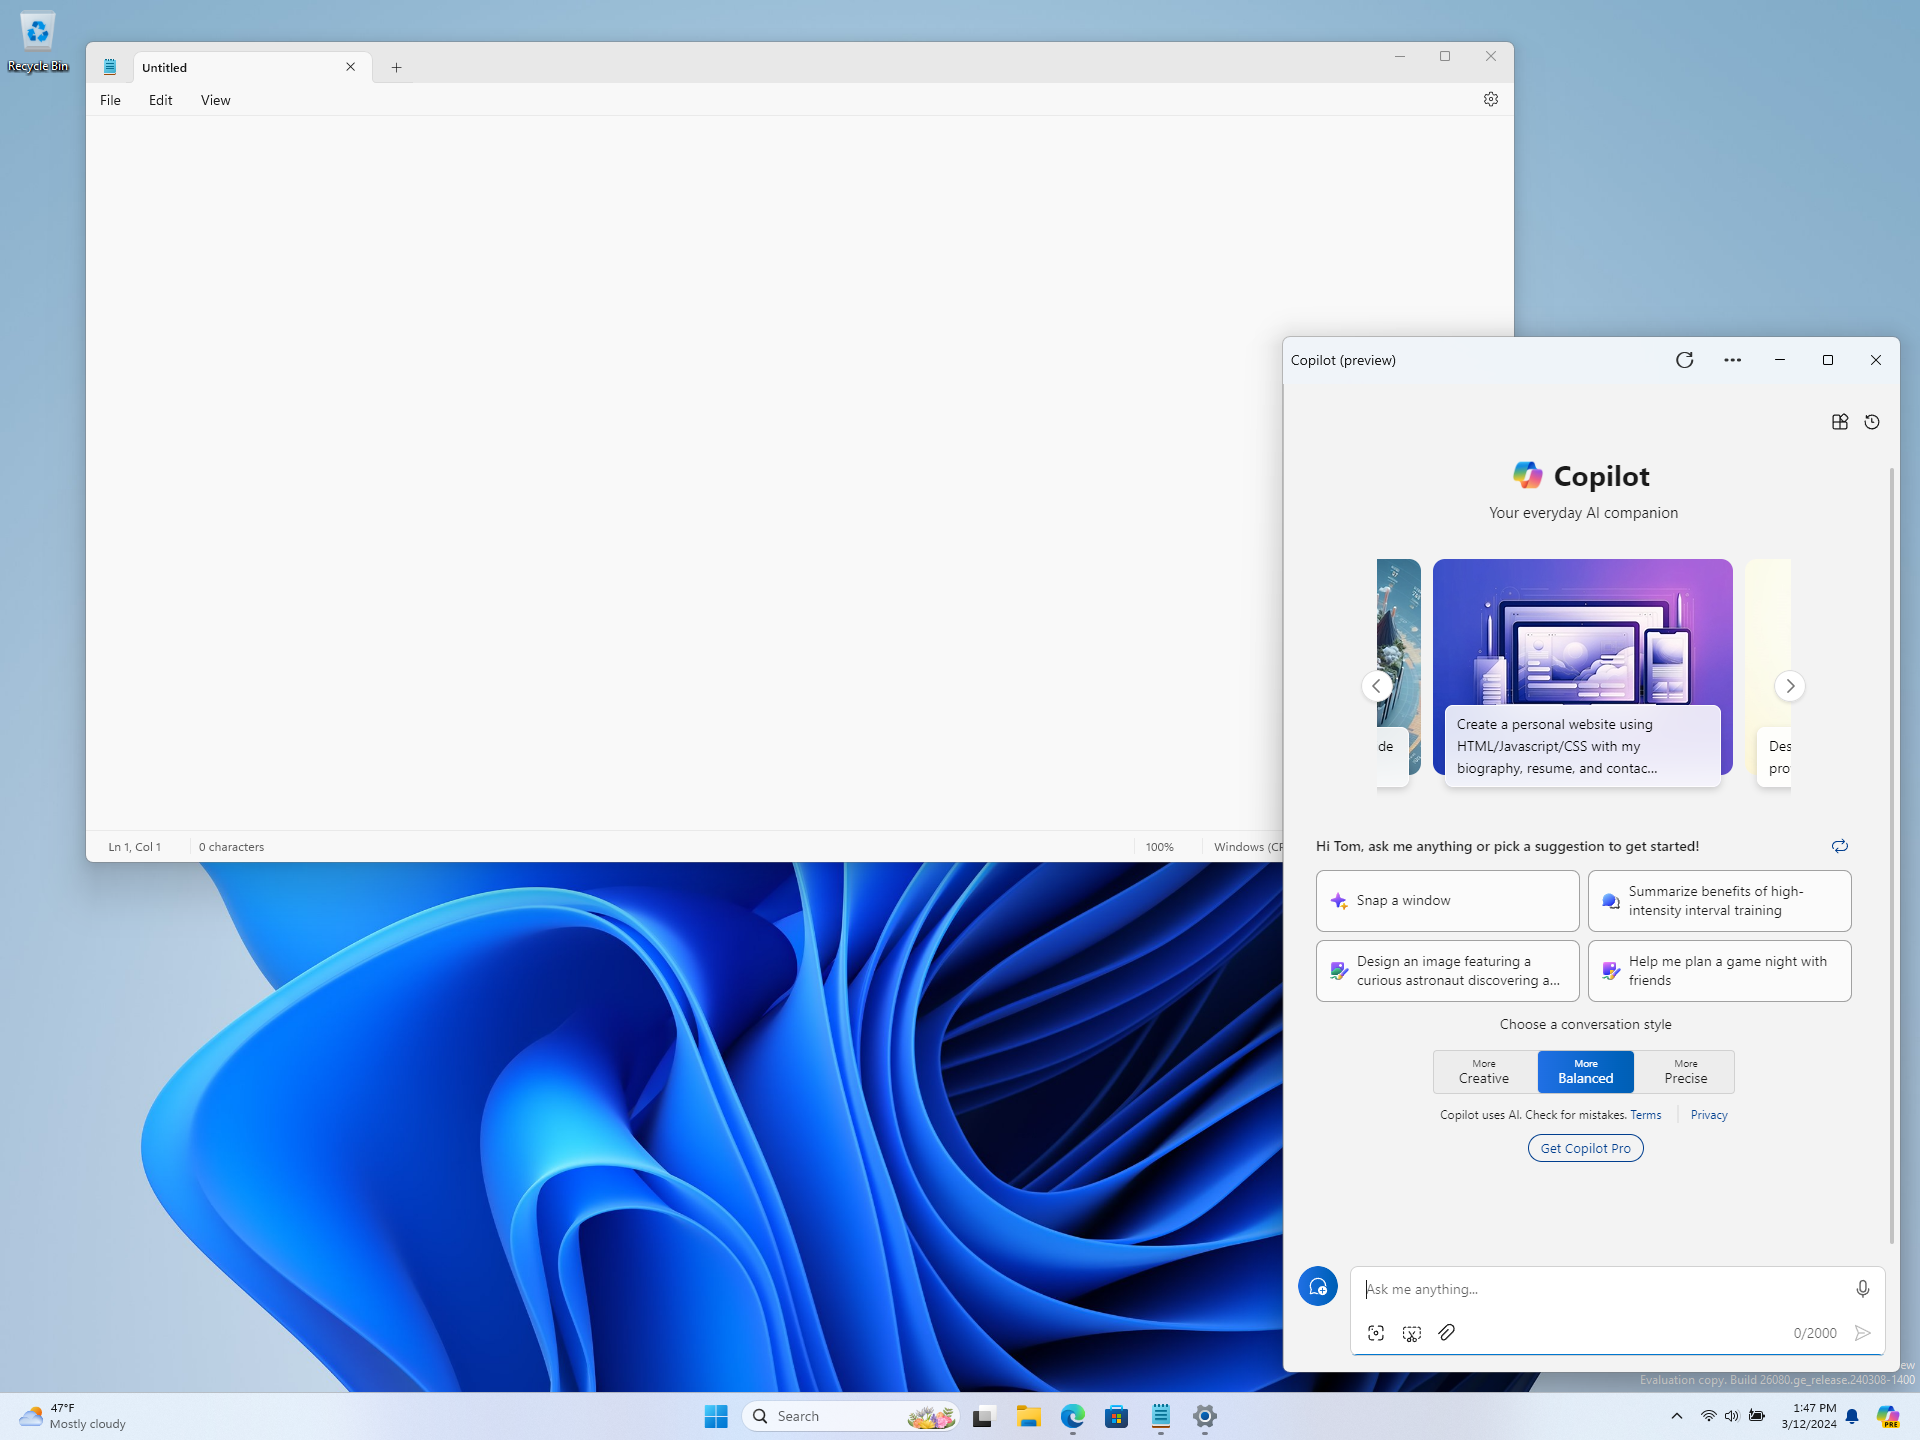1920x1440 pixels.
Task: Open Notepad View menu
Action: 216,100
